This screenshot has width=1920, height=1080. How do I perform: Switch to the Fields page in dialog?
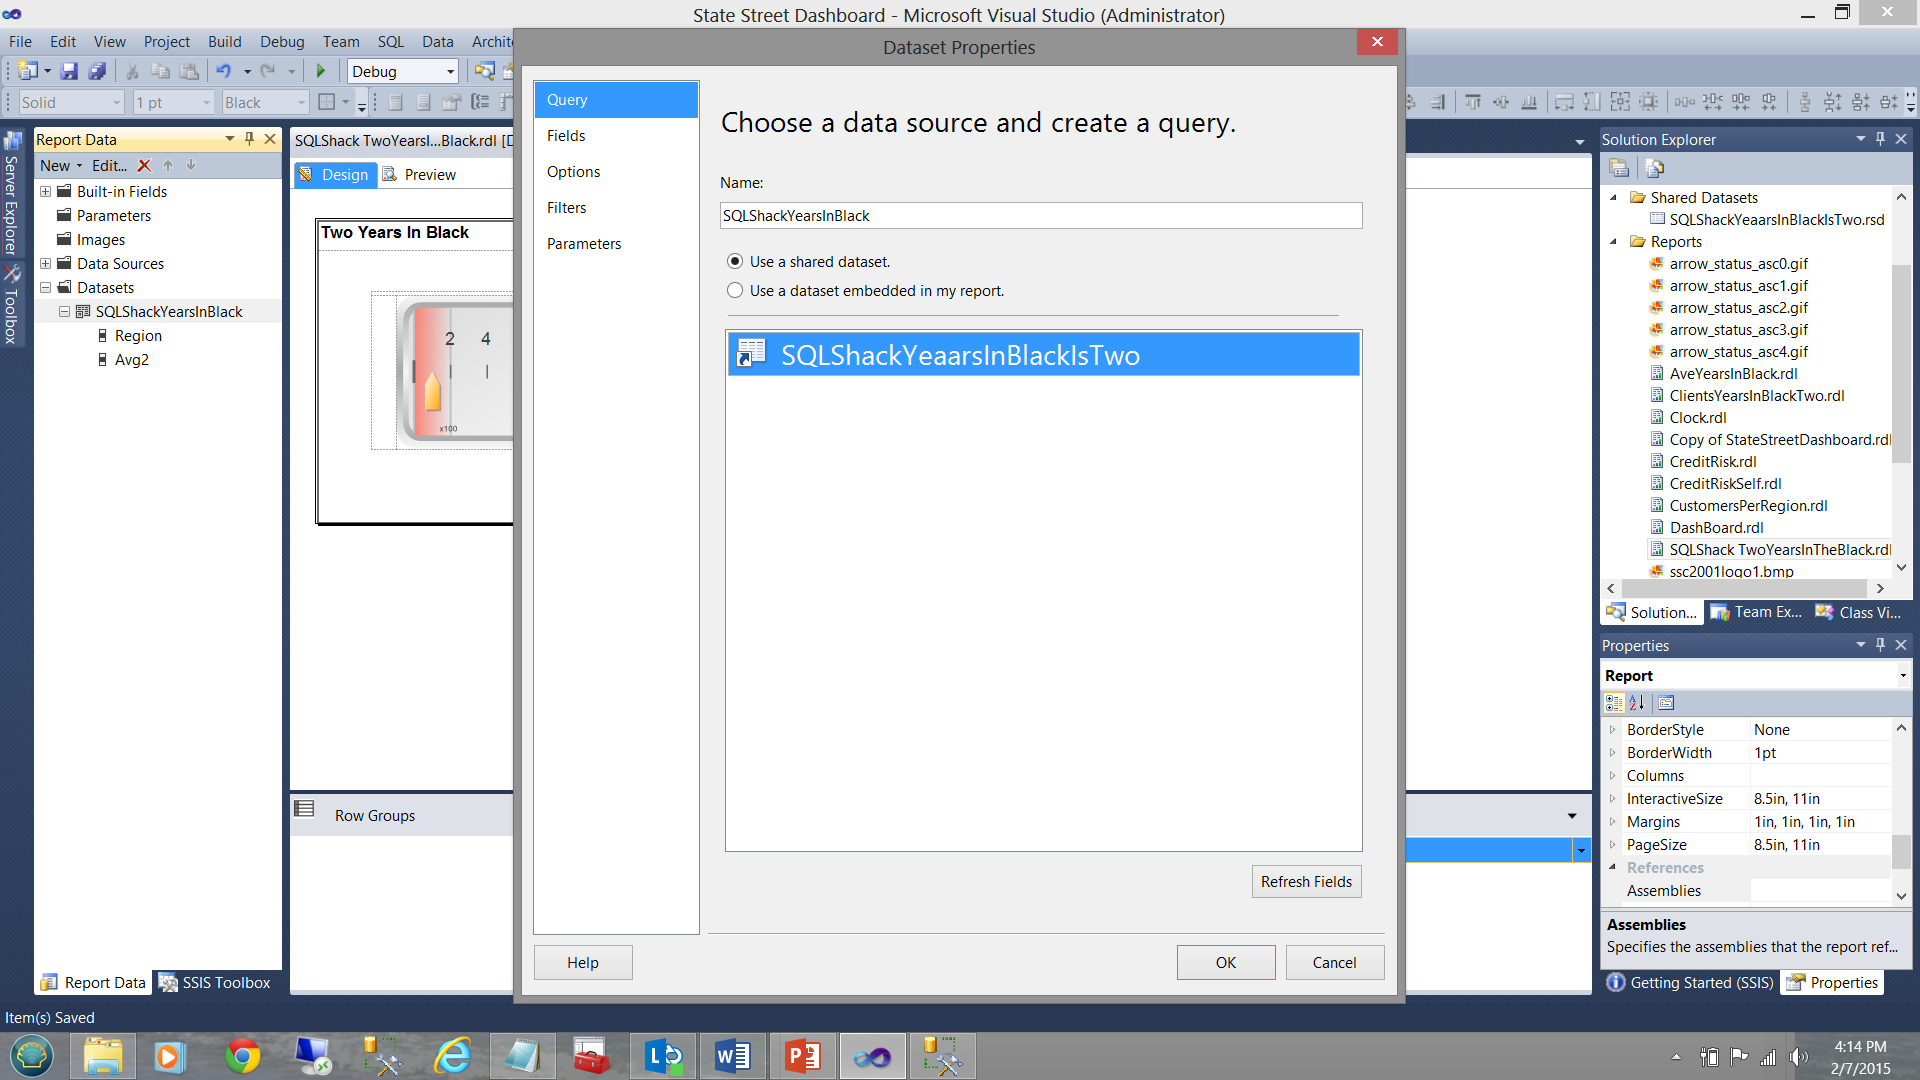[x=566, y=136]
